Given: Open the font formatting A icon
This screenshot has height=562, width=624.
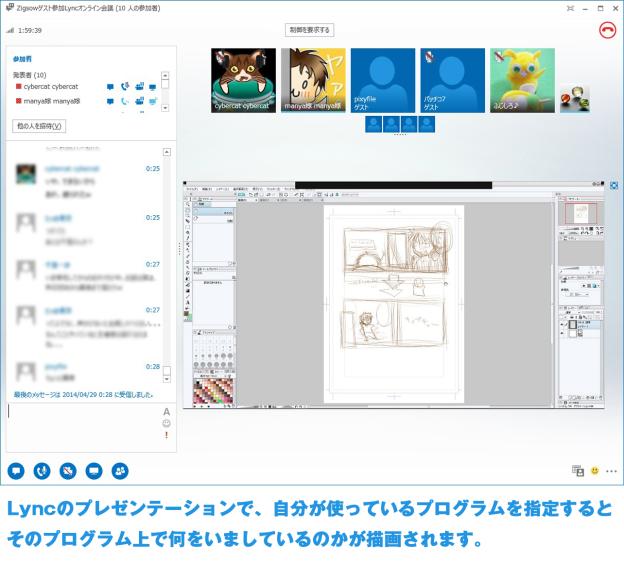Looking at the screenshot, I should [x=167, y=412].
